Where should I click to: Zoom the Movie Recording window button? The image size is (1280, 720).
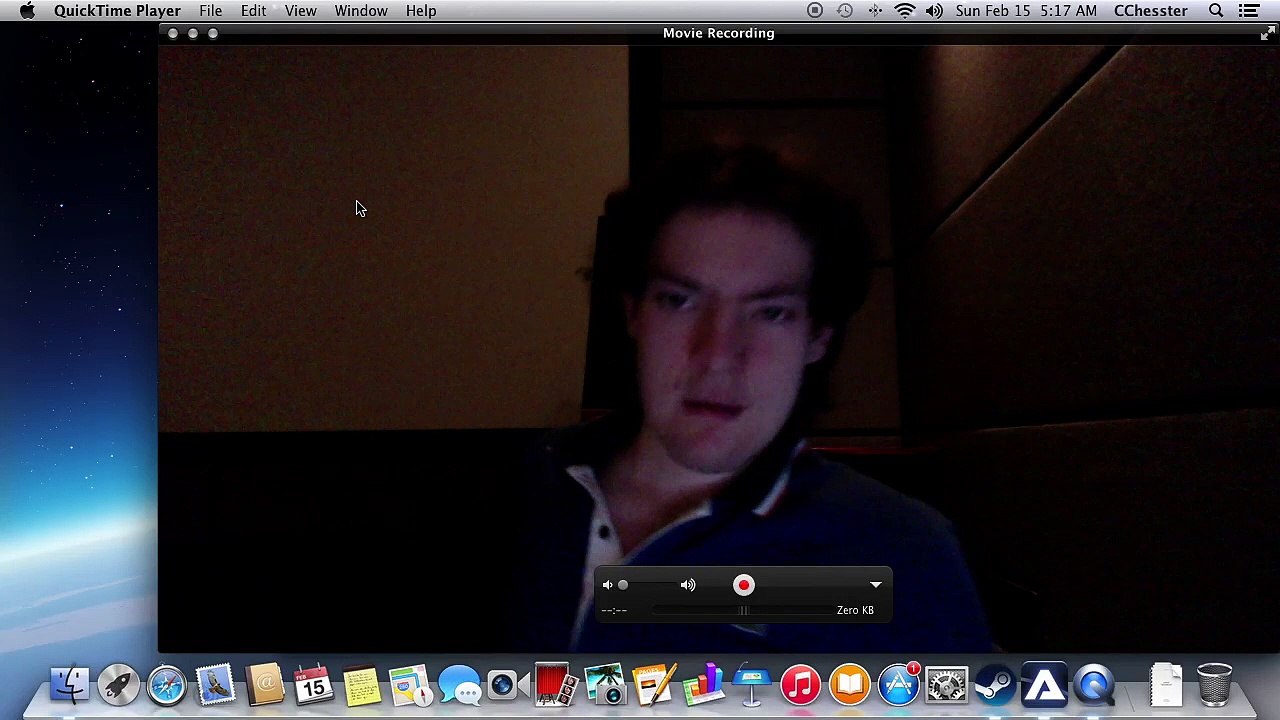pos(213,33)
